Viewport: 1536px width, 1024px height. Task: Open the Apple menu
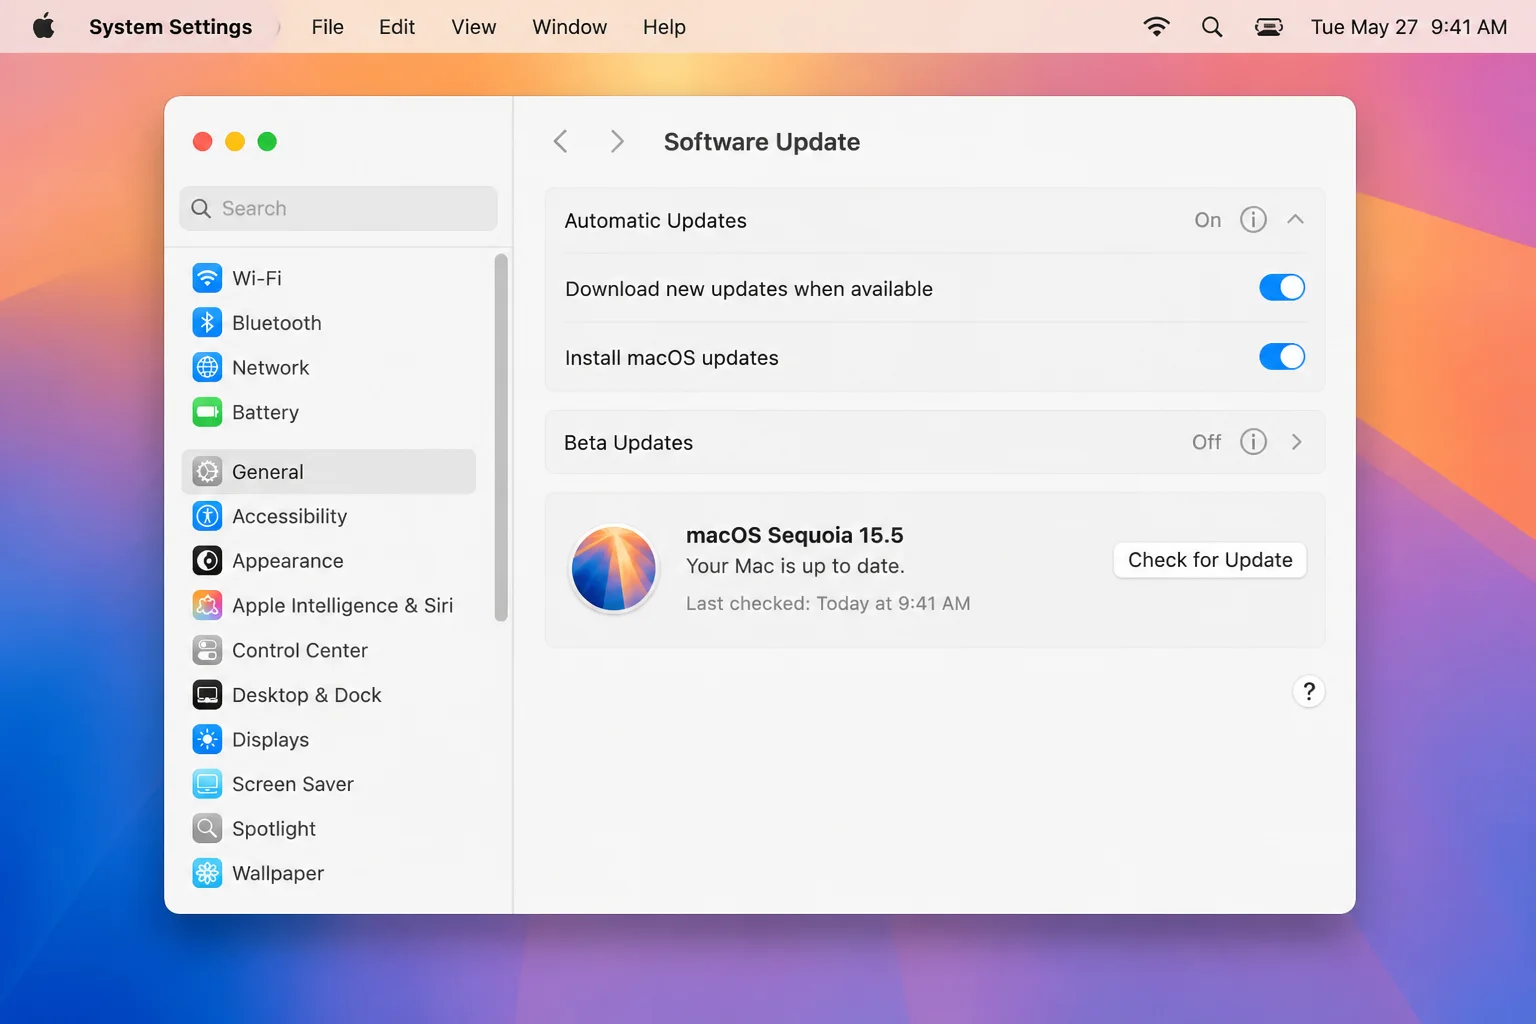(43, 27)
